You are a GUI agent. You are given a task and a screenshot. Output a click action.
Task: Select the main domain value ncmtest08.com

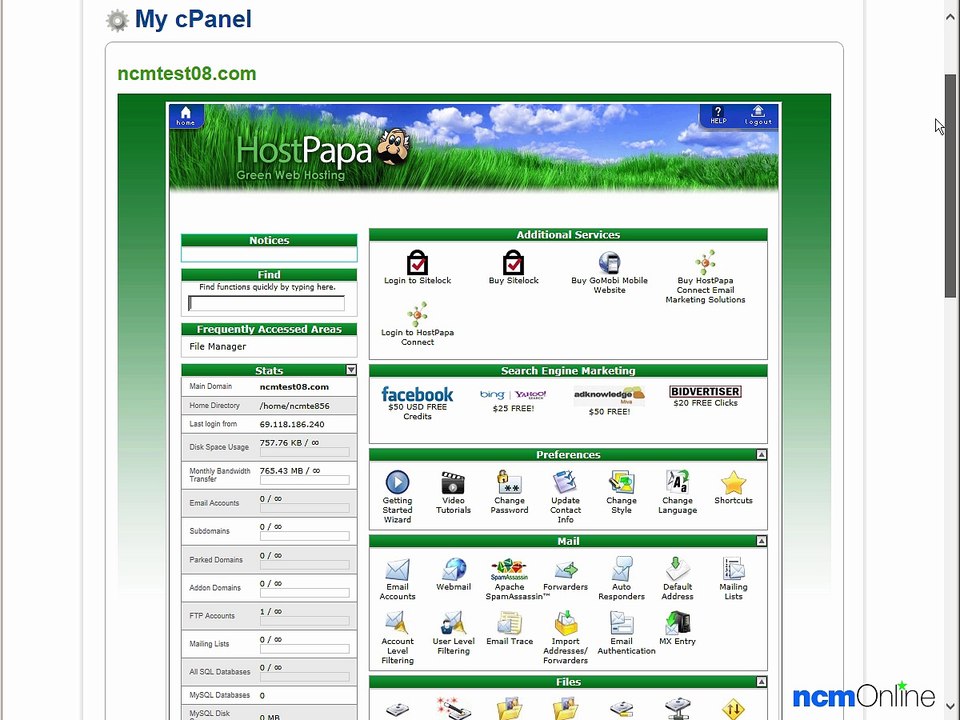coord(294,387)
